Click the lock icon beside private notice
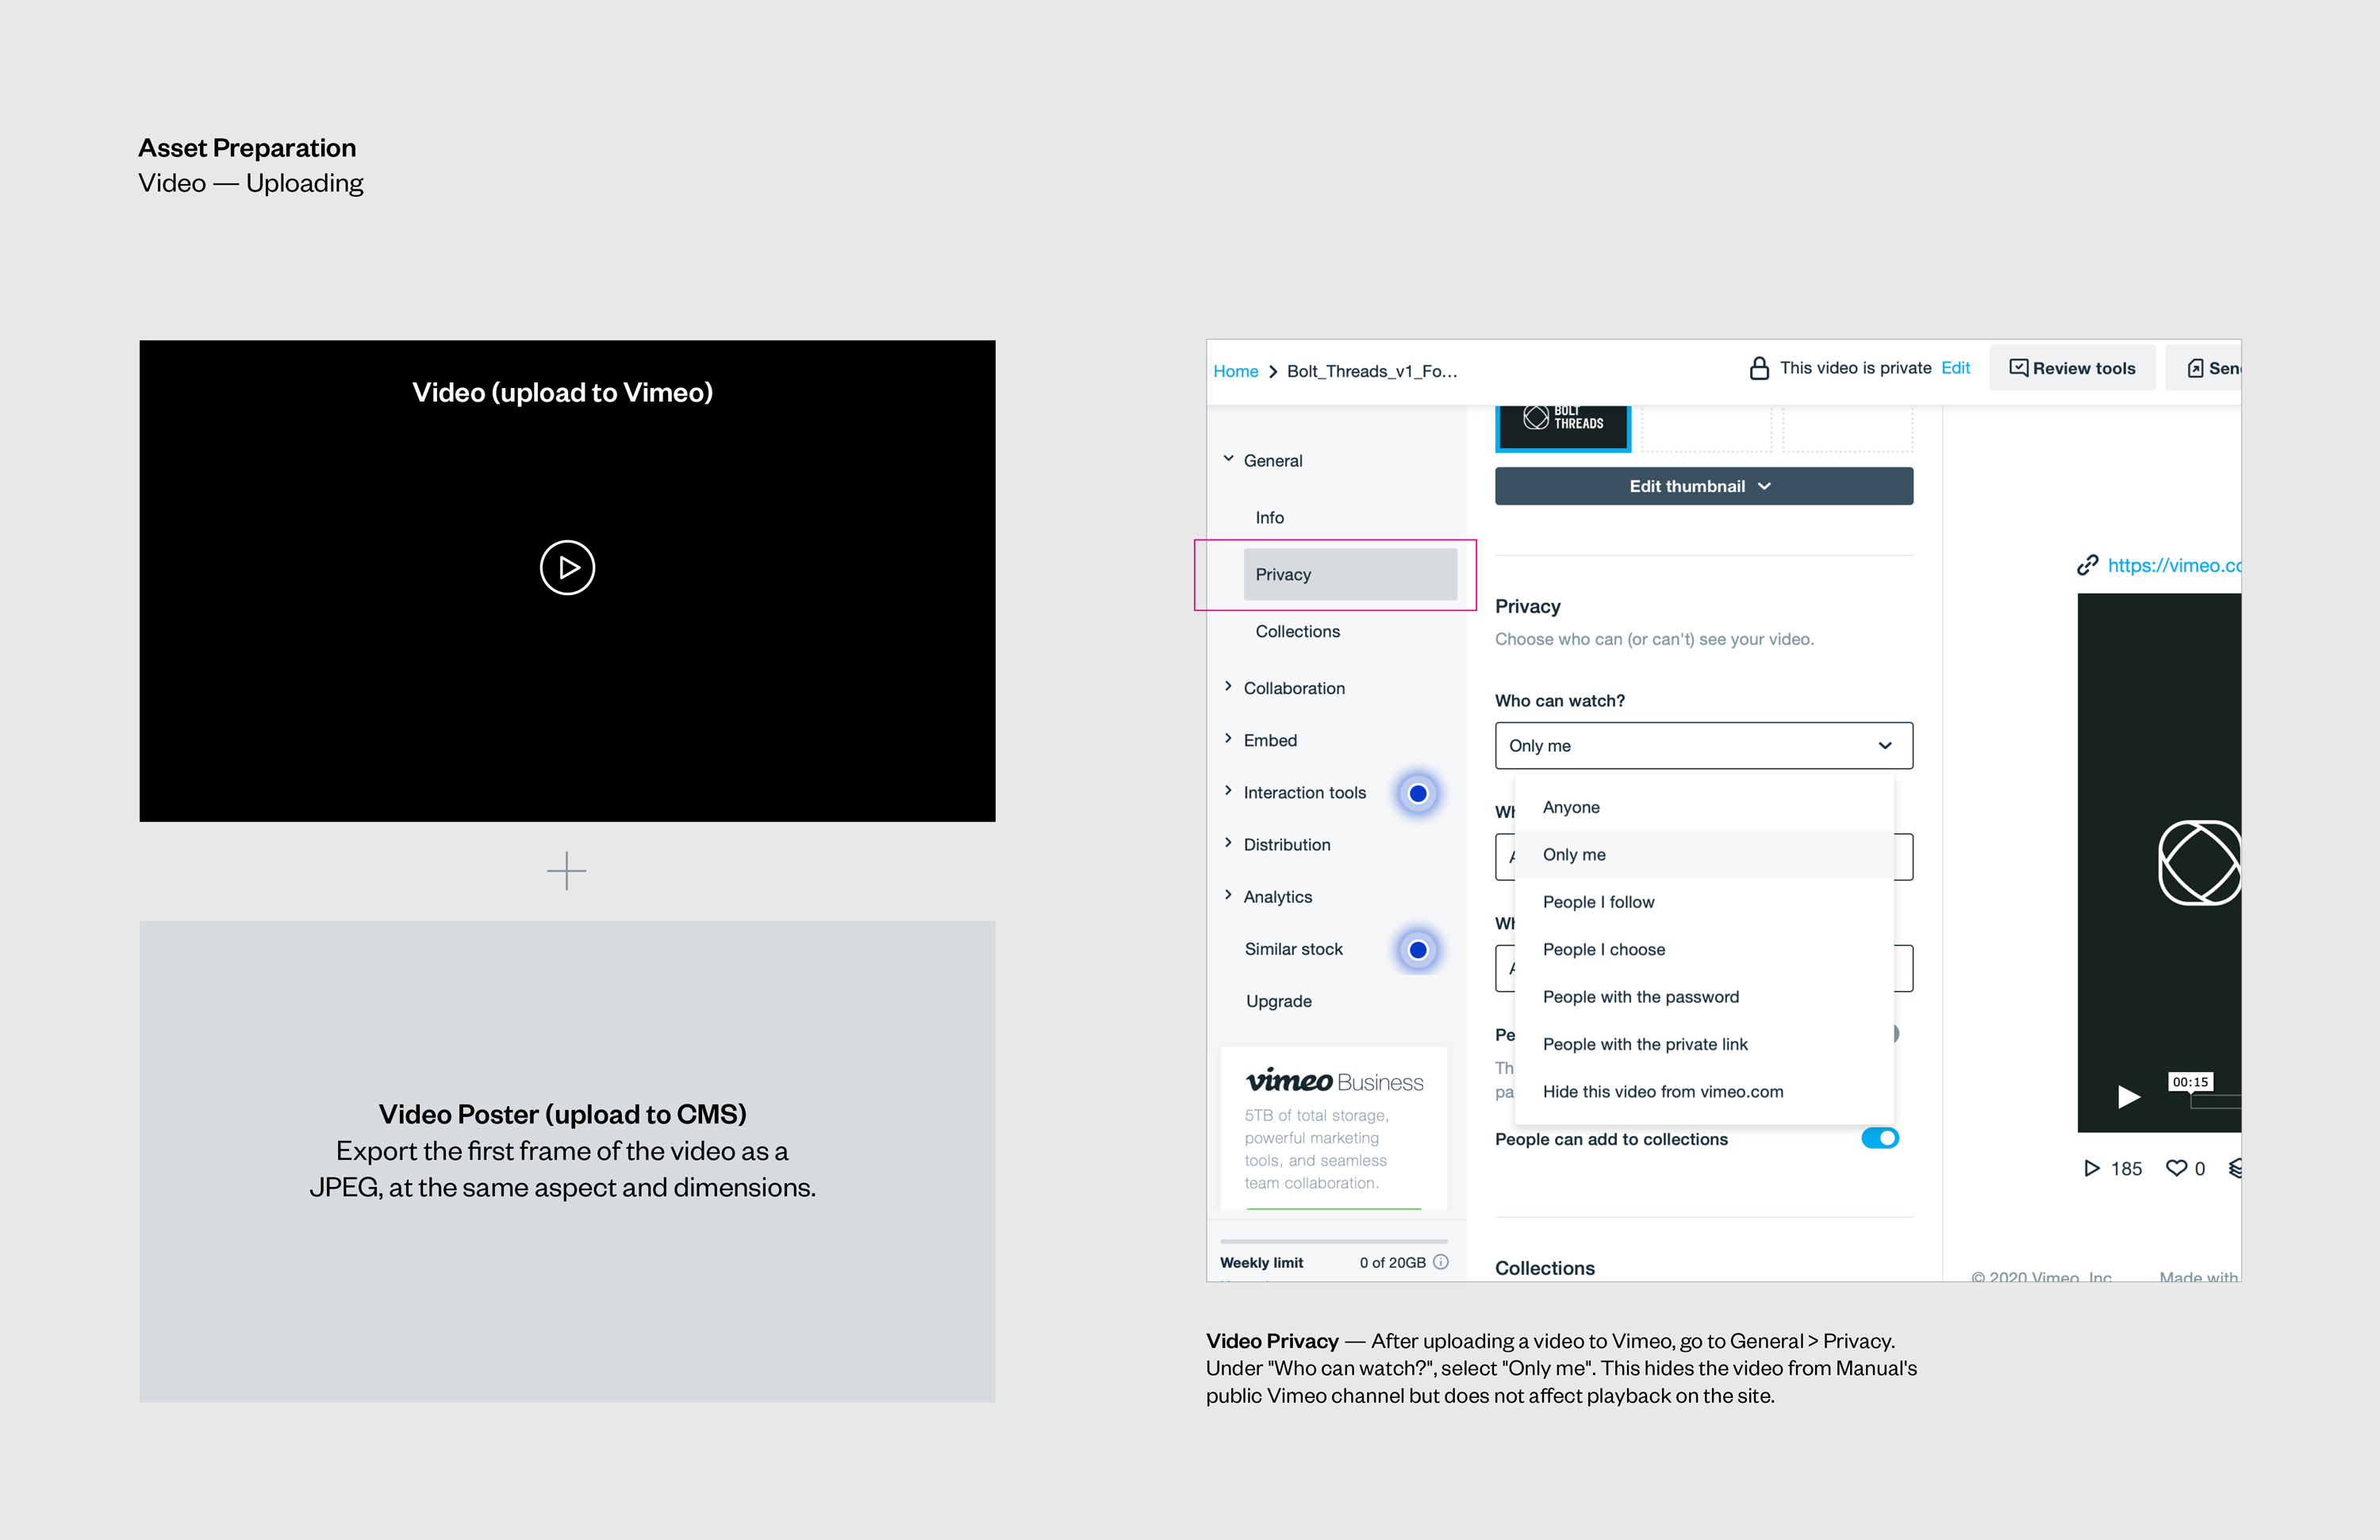 [x=1759, y=368]
